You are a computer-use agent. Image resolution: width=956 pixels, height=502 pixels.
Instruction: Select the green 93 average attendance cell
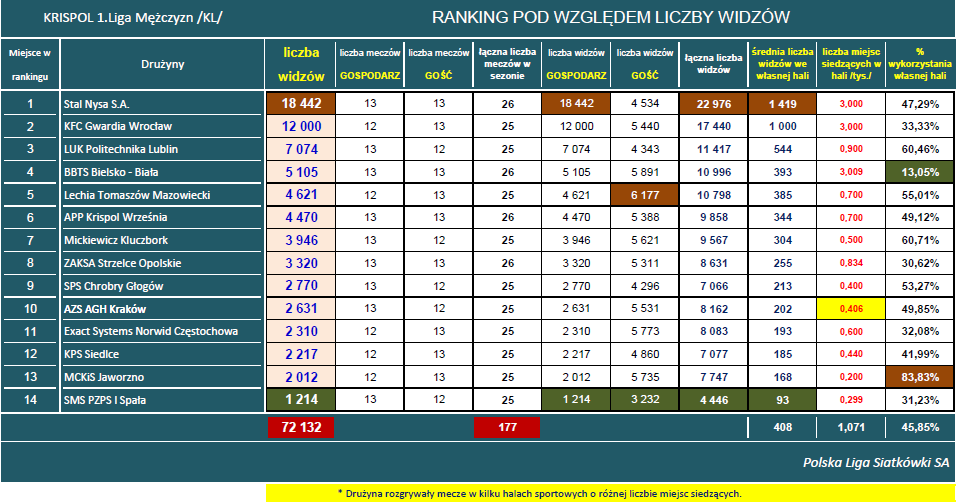782,400
